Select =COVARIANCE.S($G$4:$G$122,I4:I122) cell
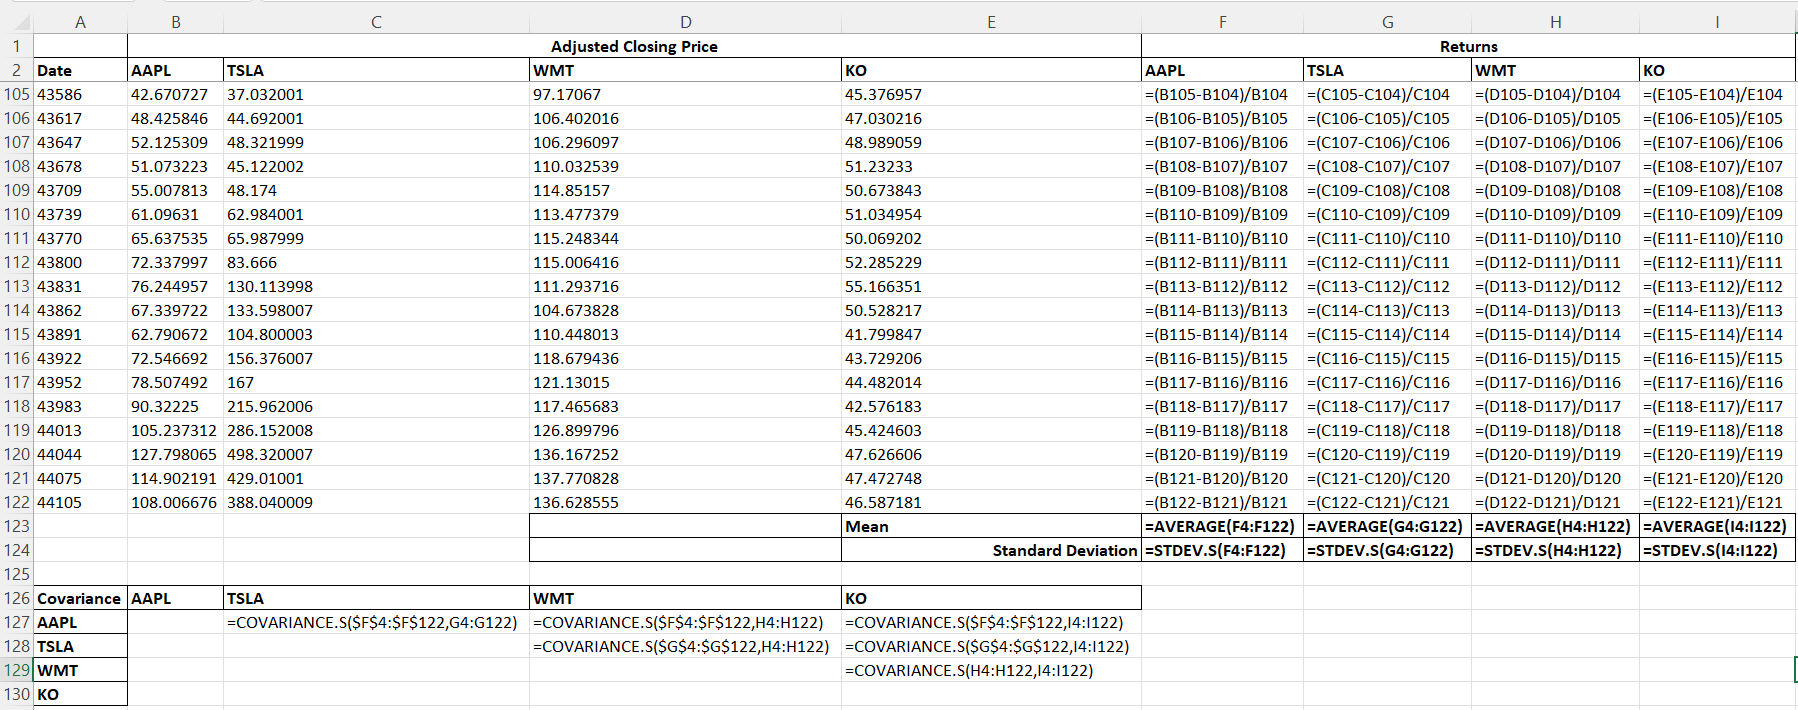The image size is (1798, 710). pyautogui.click(x=991, y=646)
